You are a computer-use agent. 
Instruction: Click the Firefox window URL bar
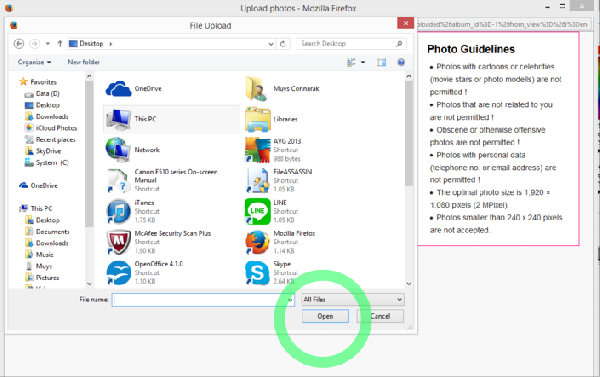[x=503, y=24]
